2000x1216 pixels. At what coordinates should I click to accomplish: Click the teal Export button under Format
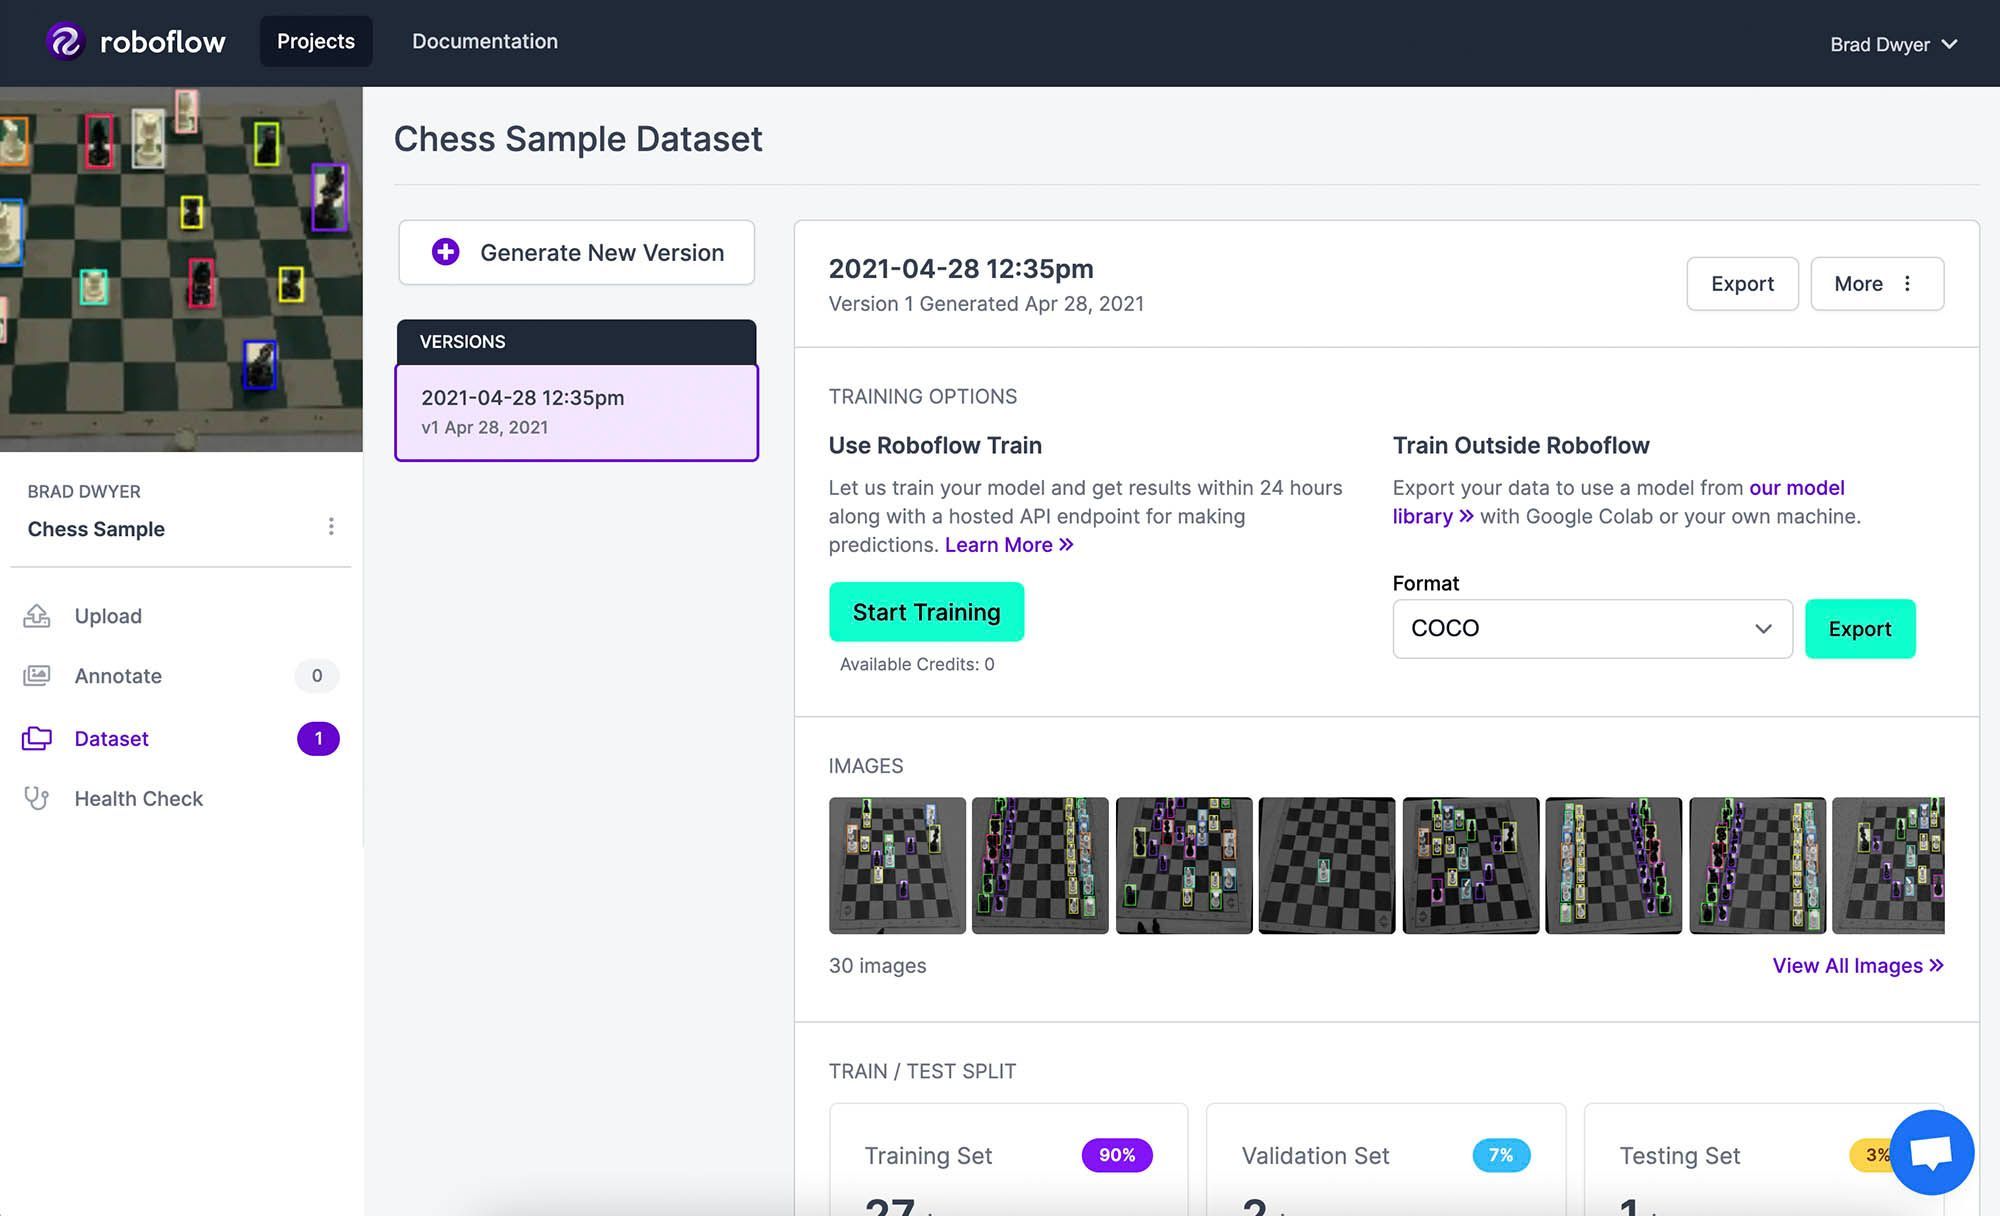(1859, 629)
